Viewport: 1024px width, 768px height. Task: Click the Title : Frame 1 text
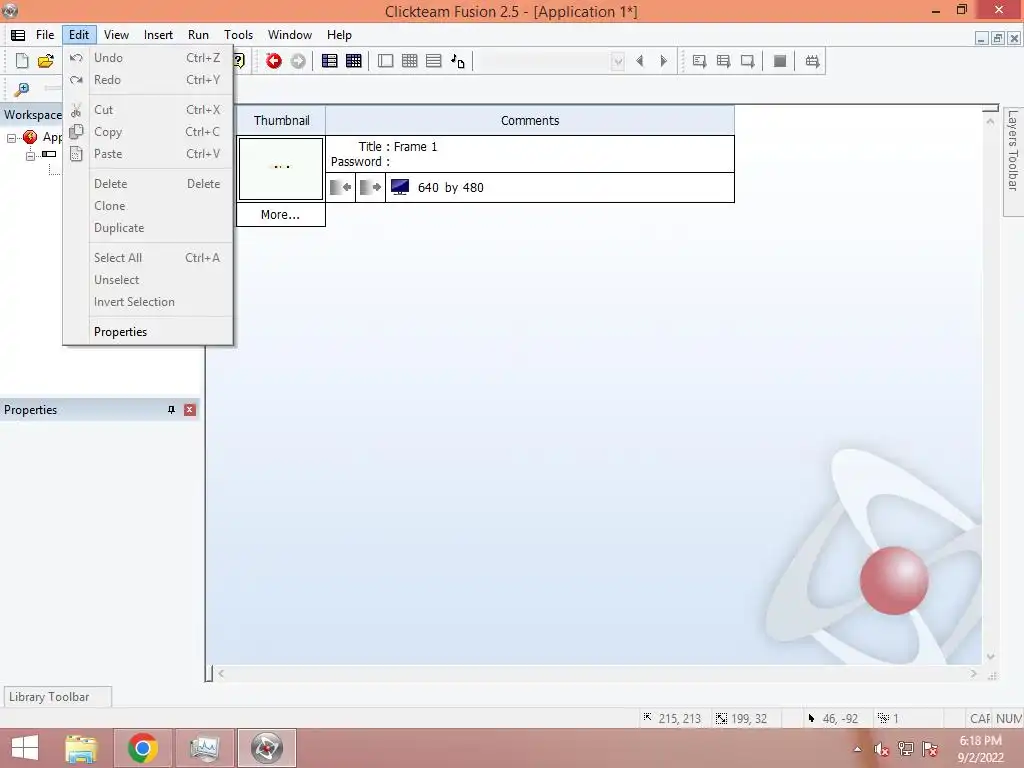pyautogui.click(x=398, y=146)
